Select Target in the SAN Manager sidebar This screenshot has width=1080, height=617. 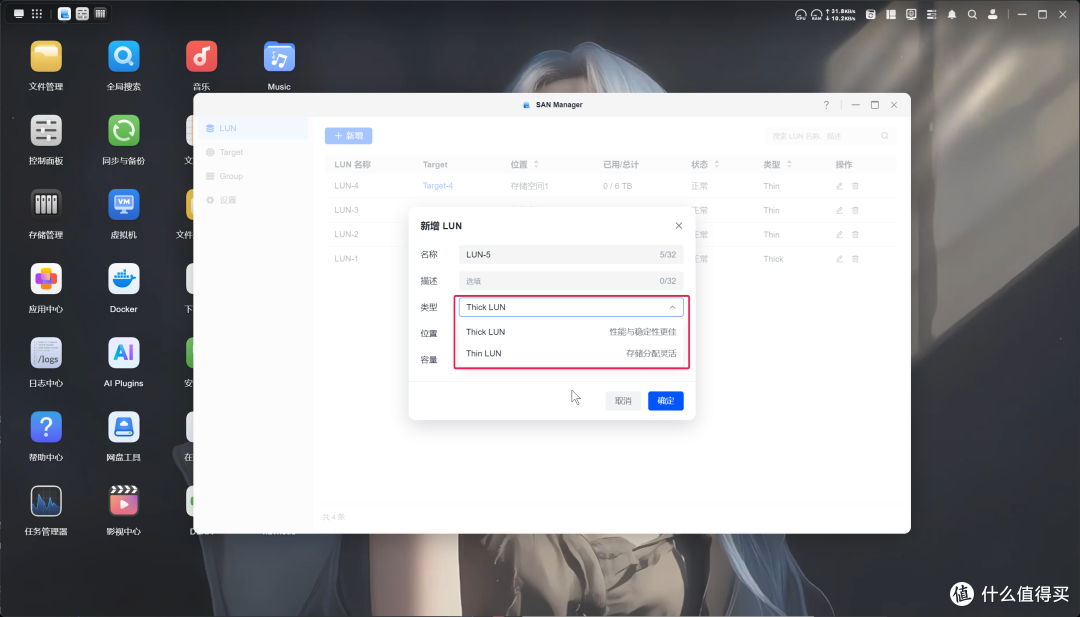[x=253, y=152]
